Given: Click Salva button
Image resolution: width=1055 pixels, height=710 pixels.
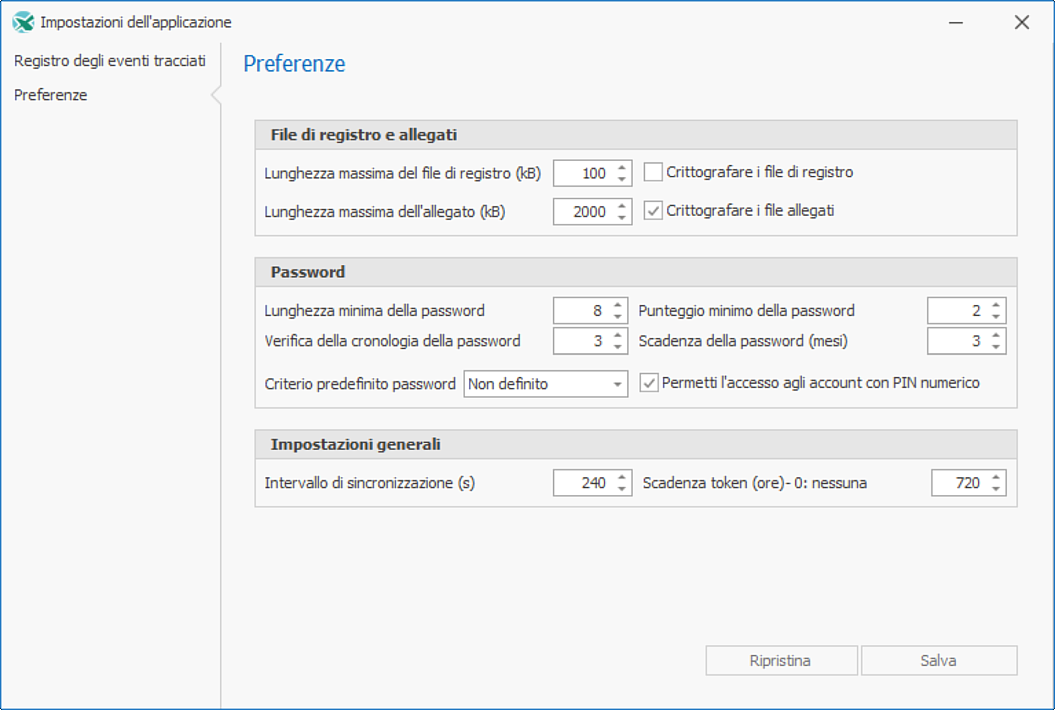Looking at the screenshot, I should point(939,660).
